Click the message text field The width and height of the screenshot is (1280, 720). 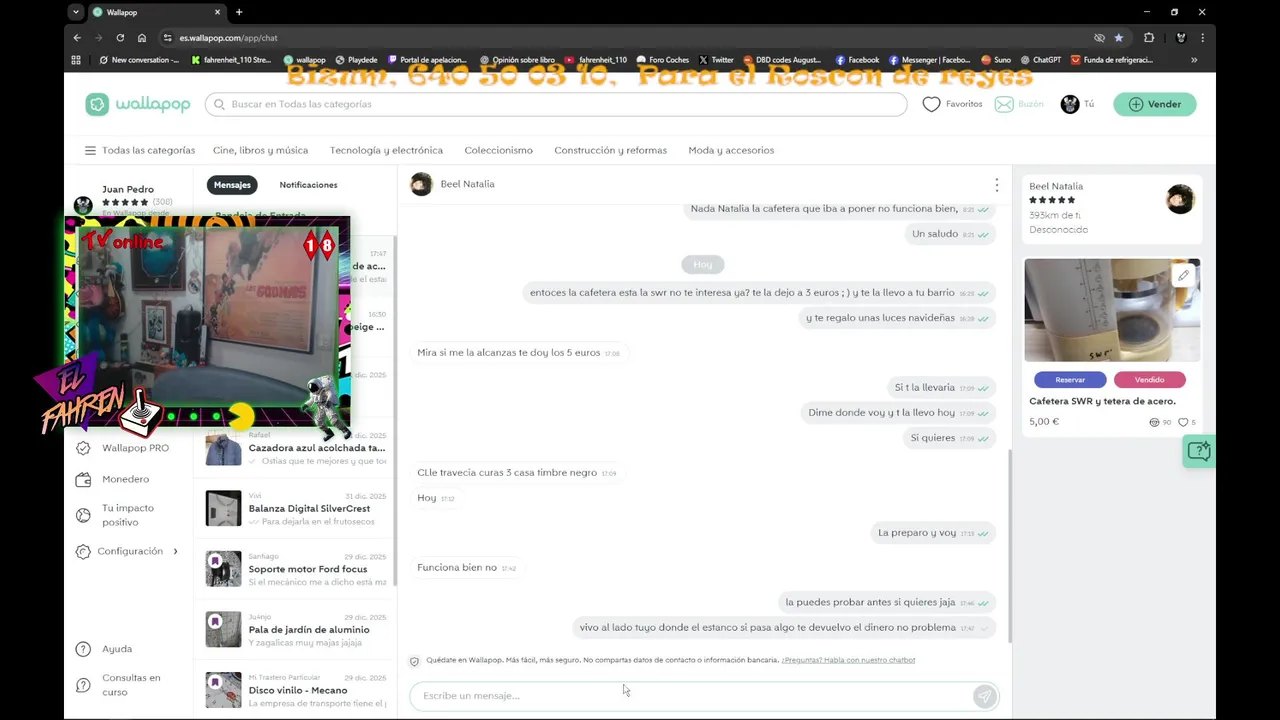coord(690,696)
